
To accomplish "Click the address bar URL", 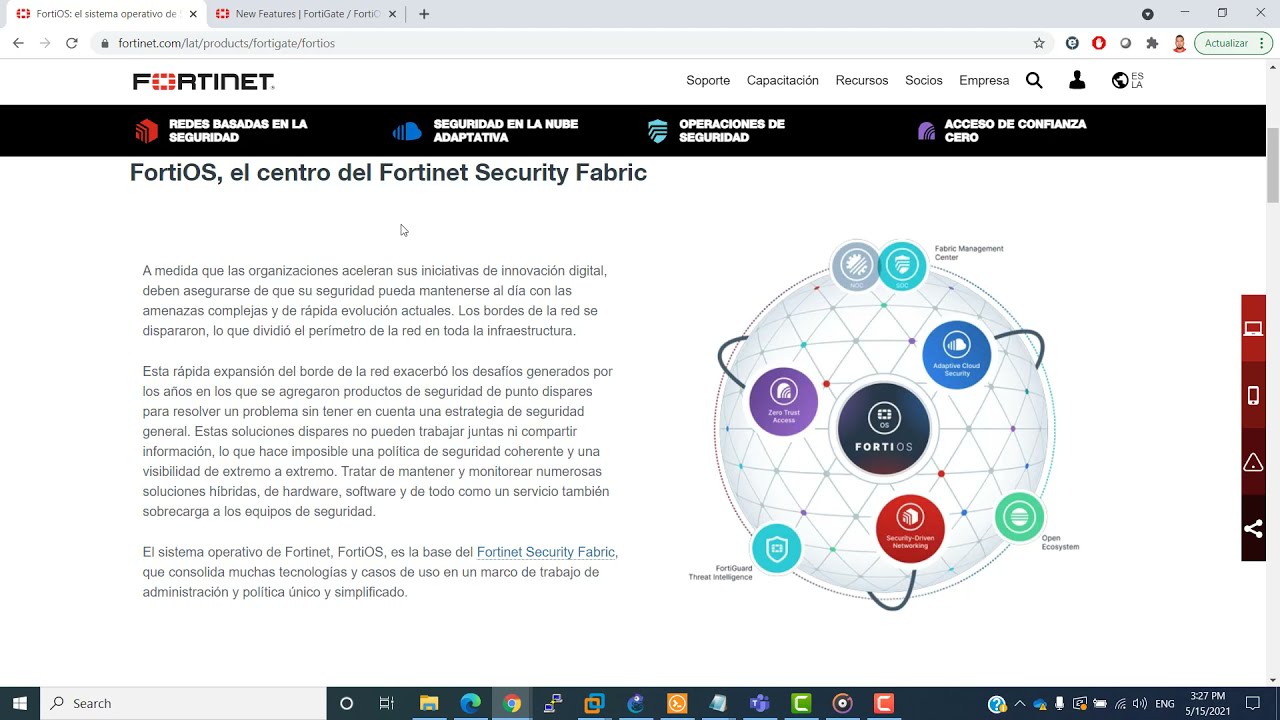I will pos(226,43).
